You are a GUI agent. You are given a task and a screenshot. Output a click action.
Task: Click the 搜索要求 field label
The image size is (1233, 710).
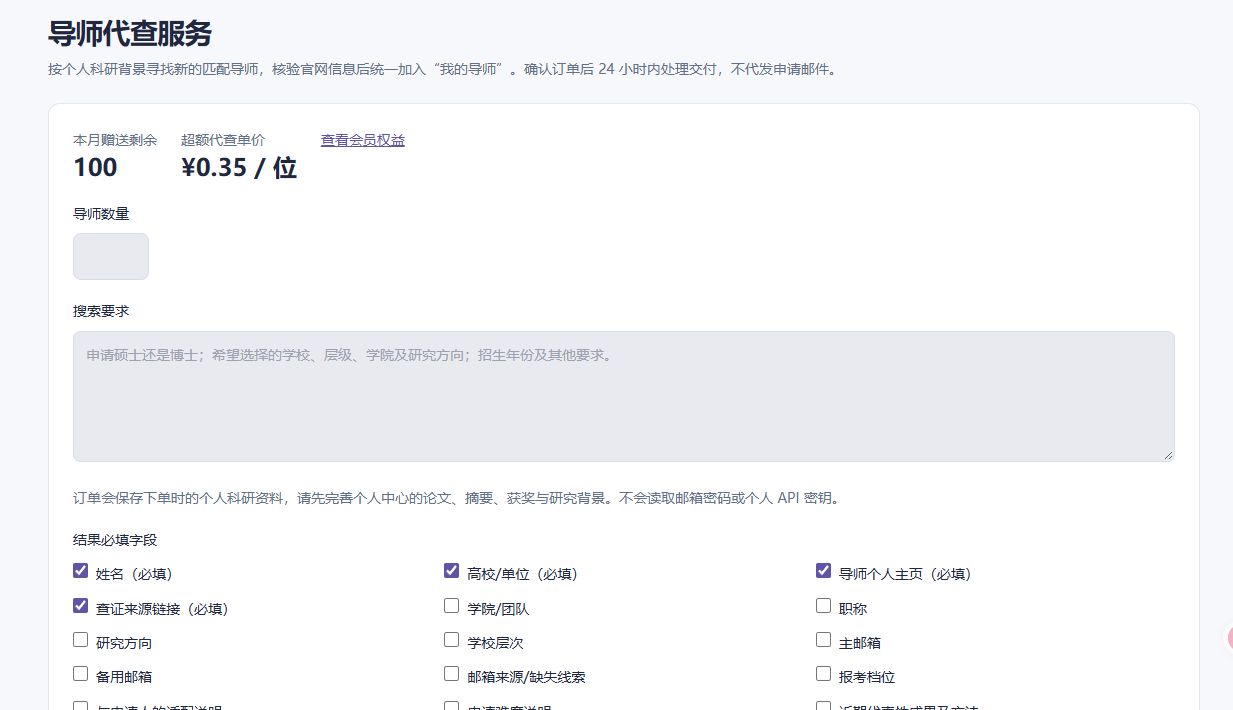101,311
